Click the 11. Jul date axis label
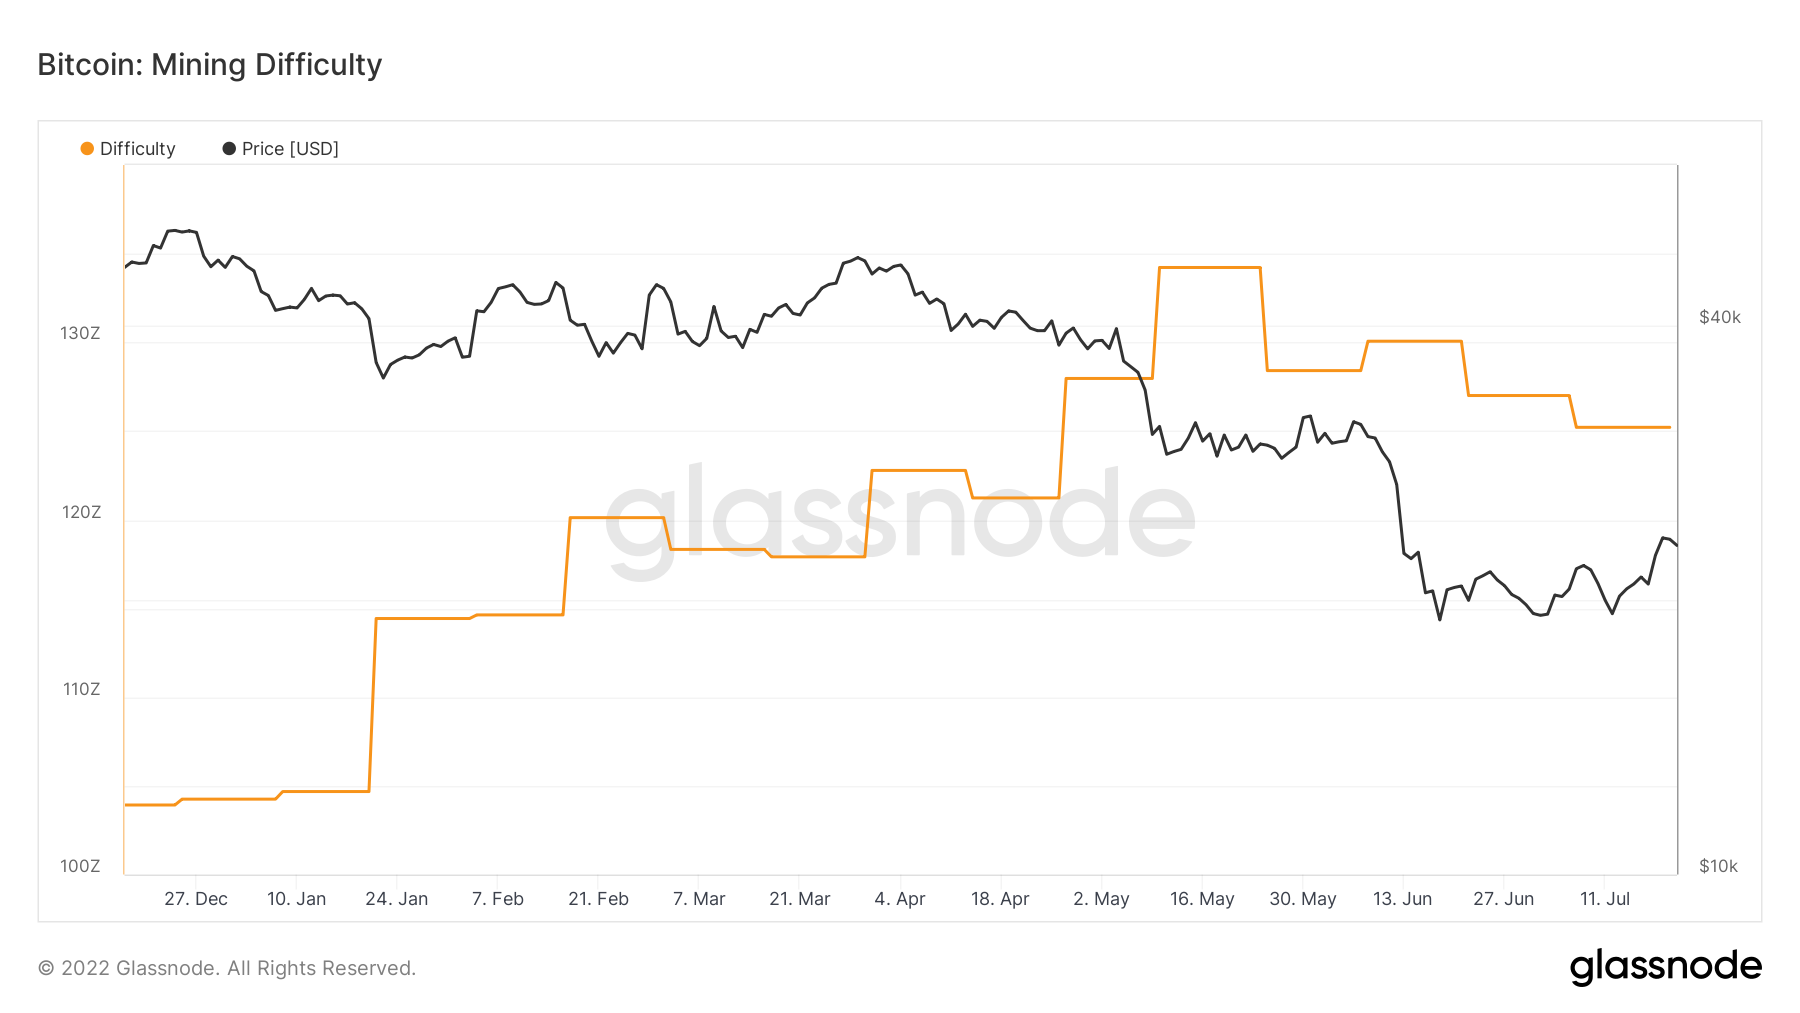Screen dimensions: 1800x1013 click(1604, 899)
